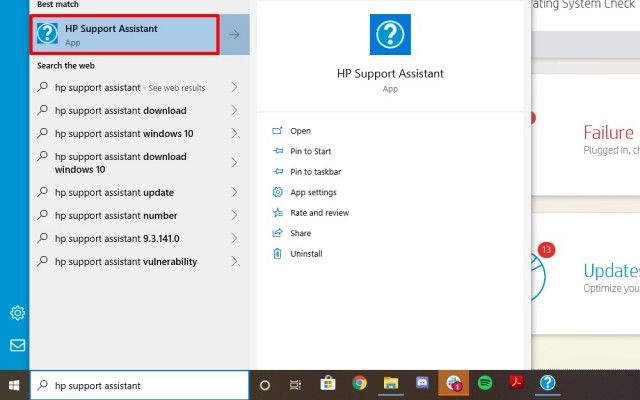Open the Windows Start button
This screenshot has height=400, width=640.
[x=14, y=385]
